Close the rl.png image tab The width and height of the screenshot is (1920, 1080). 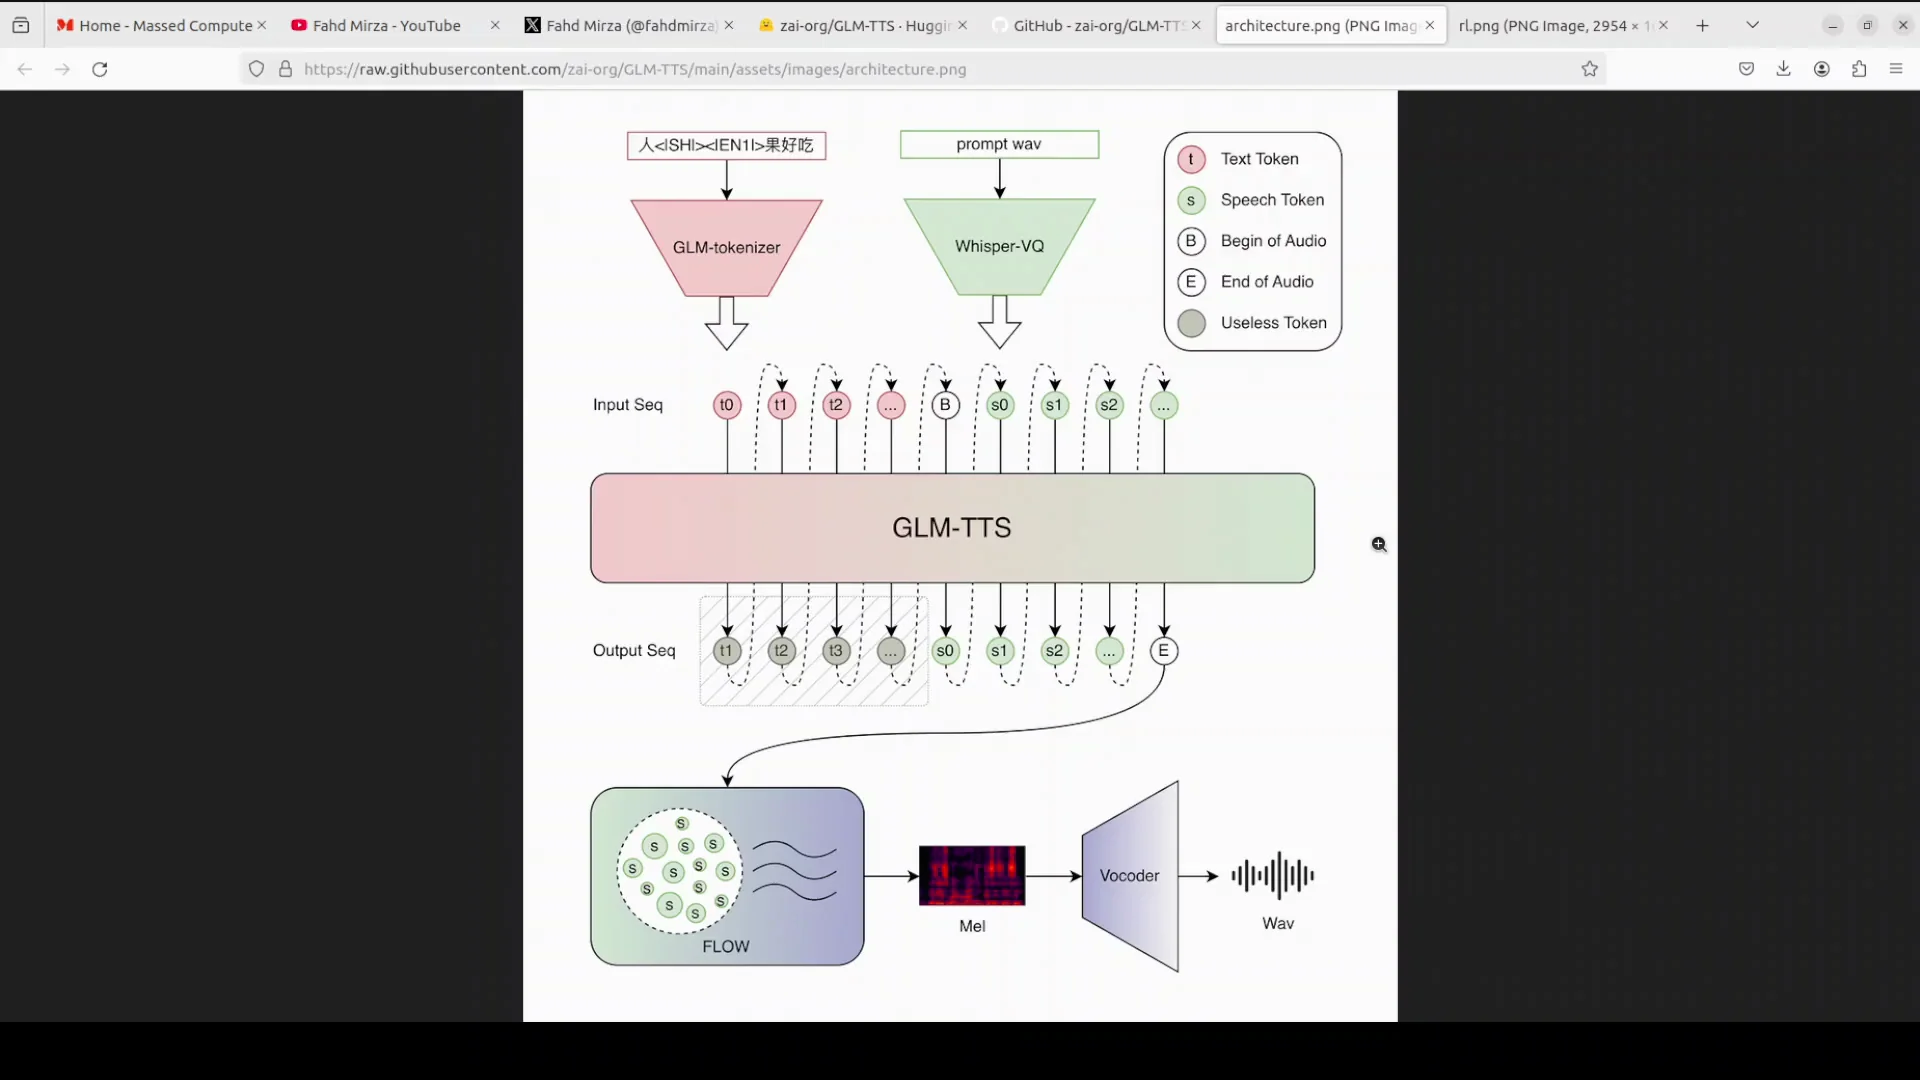(1663, 24)
